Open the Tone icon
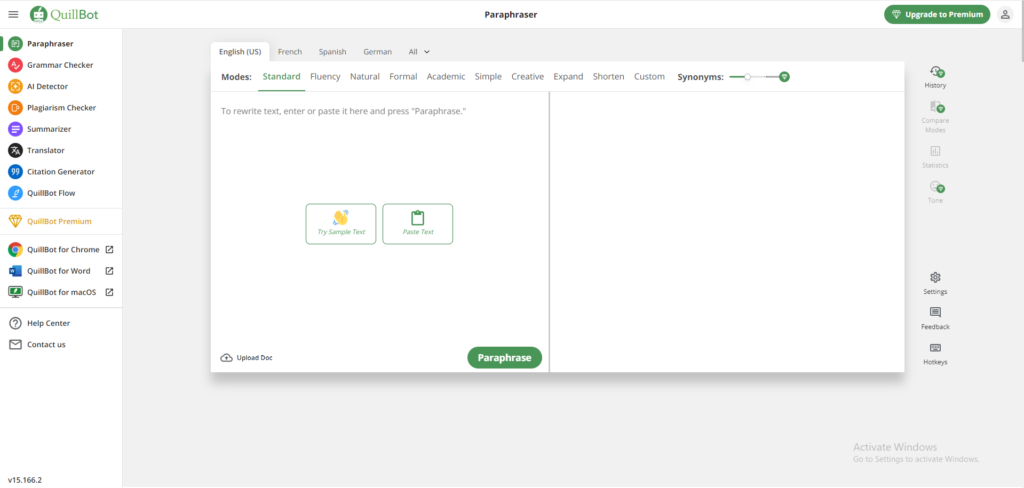The image size is (1024, 488). point(936,186)
